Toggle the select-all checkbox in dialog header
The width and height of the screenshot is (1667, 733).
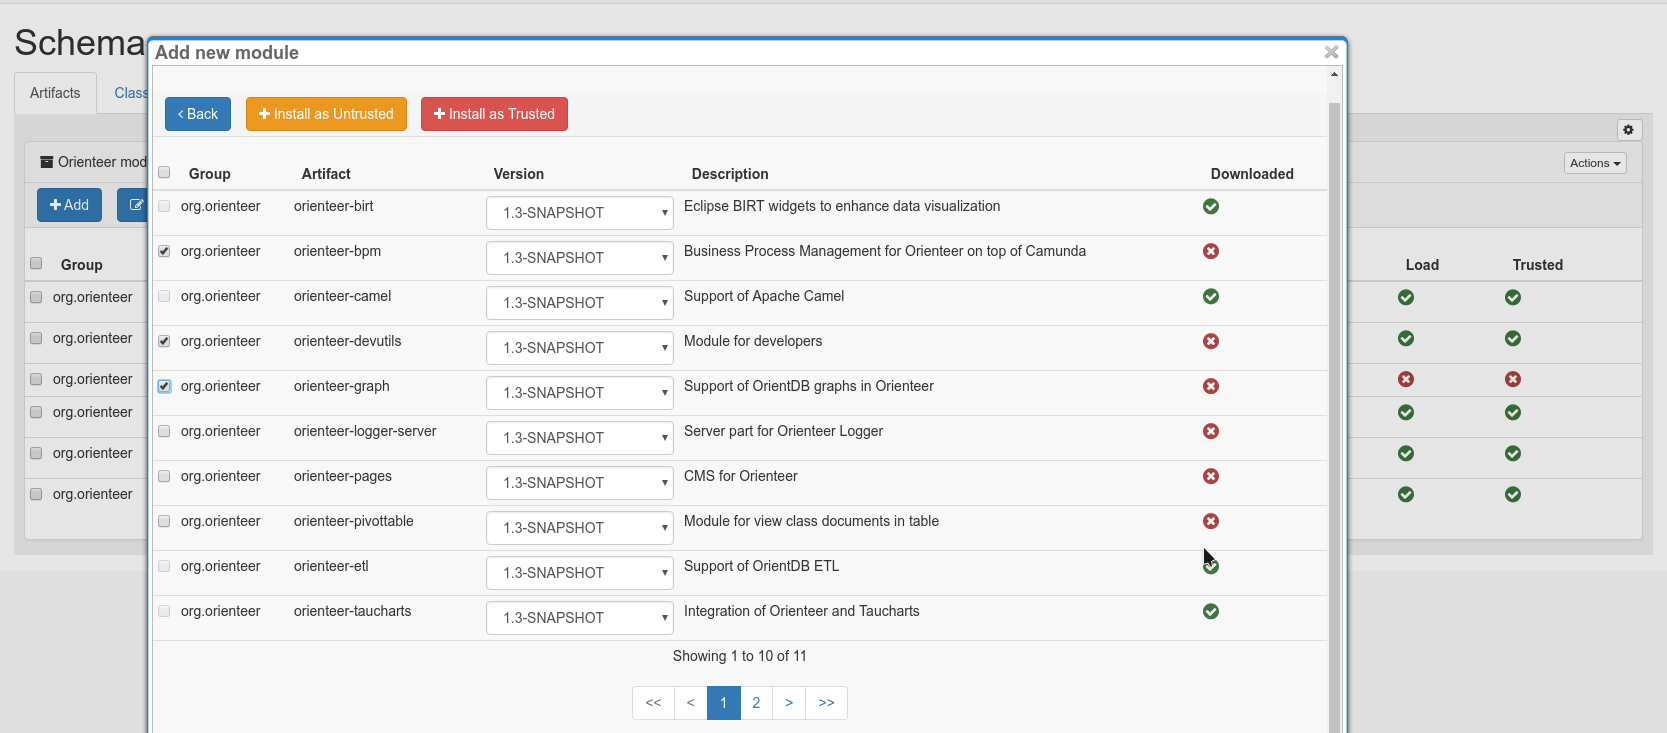tap(164, 172)
